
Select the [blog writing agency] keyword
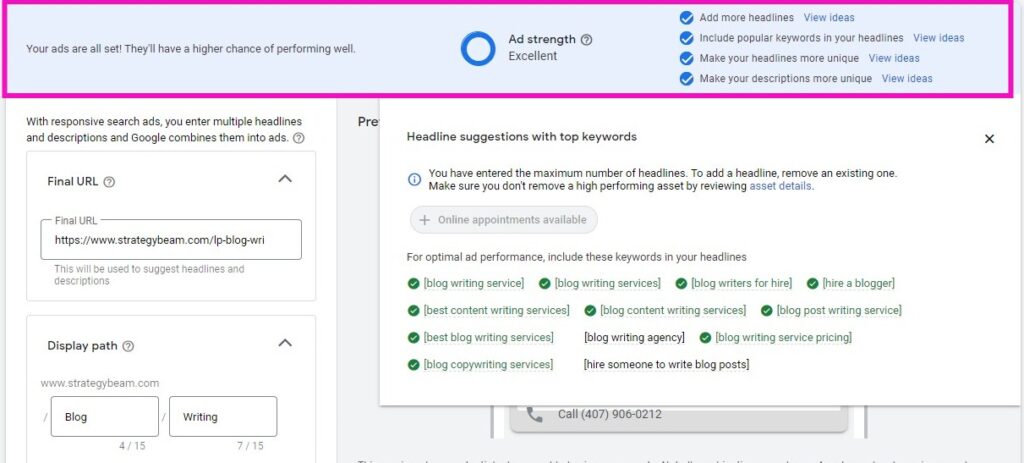pos(634,338)
